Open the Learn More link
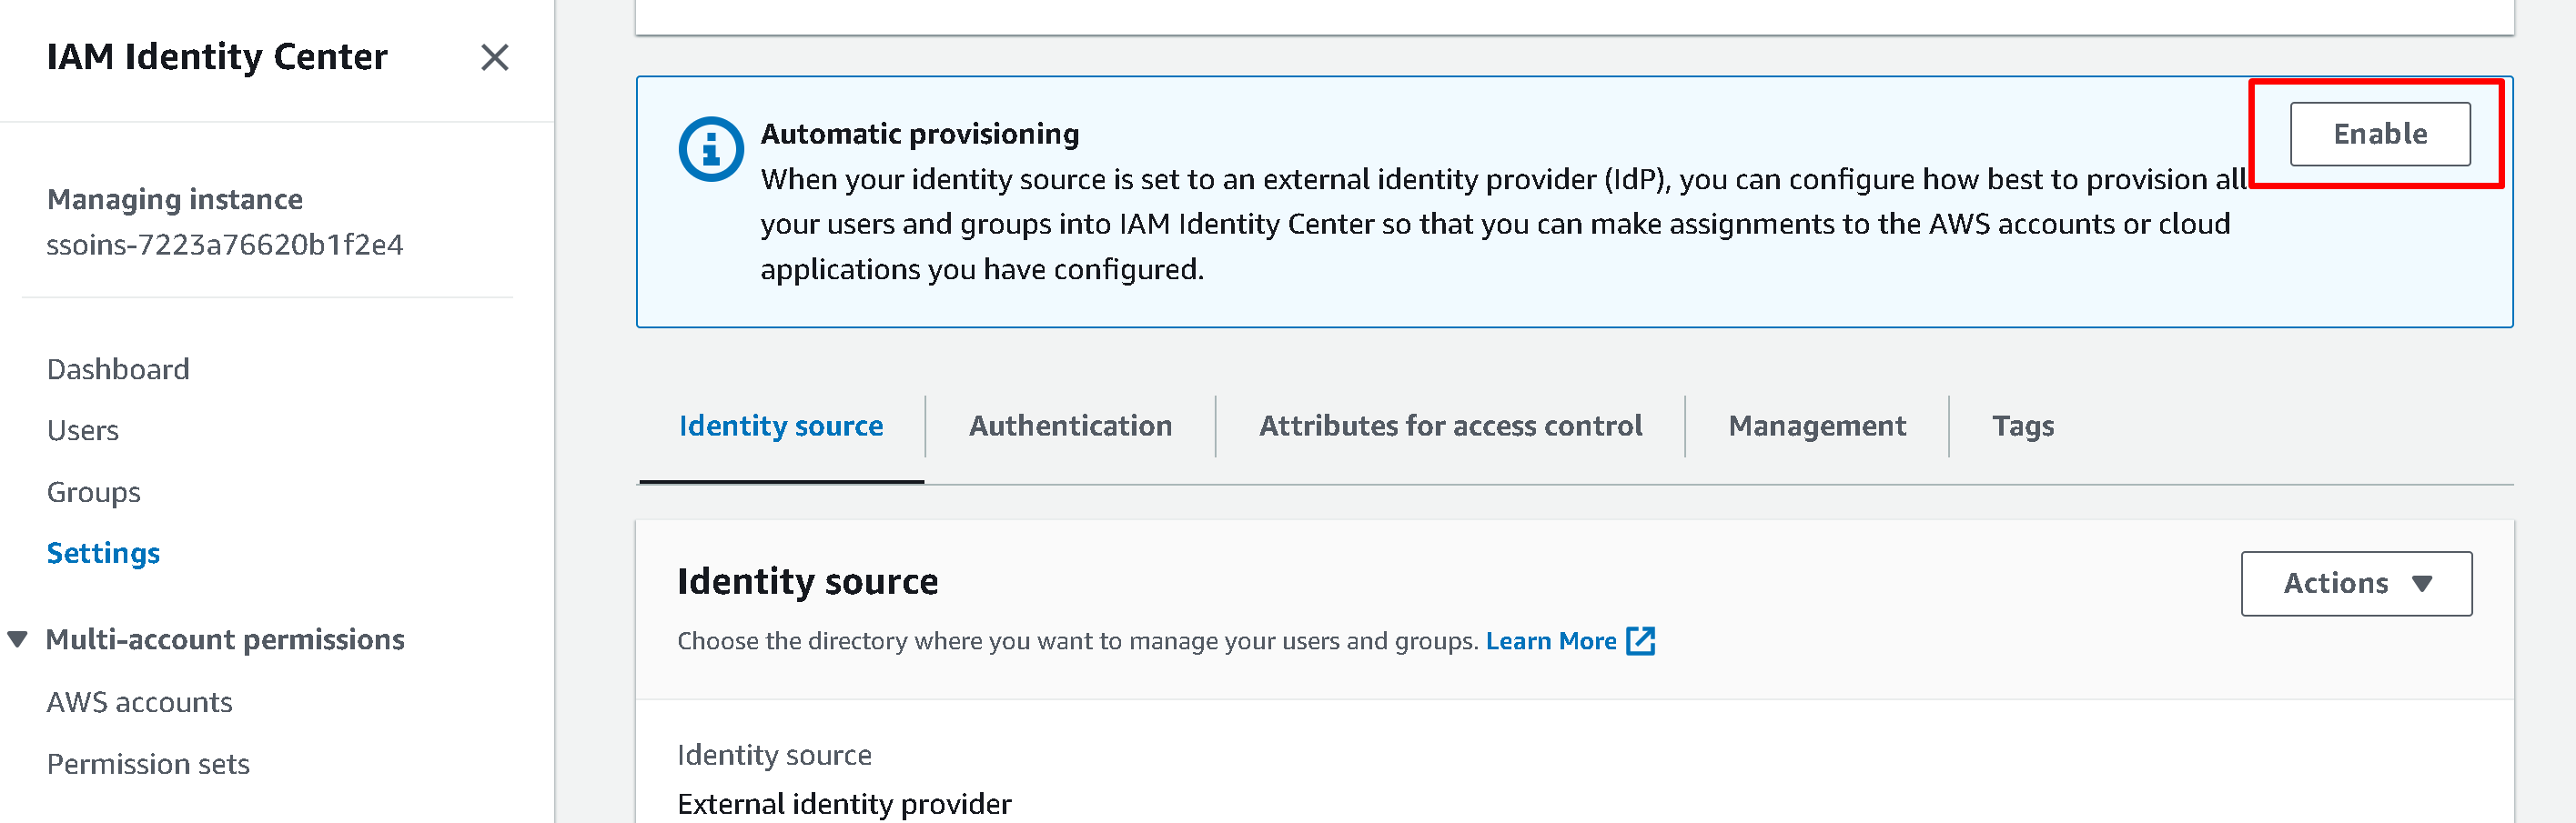Viewport: 2576px width, 823px height. point(1550,641)
